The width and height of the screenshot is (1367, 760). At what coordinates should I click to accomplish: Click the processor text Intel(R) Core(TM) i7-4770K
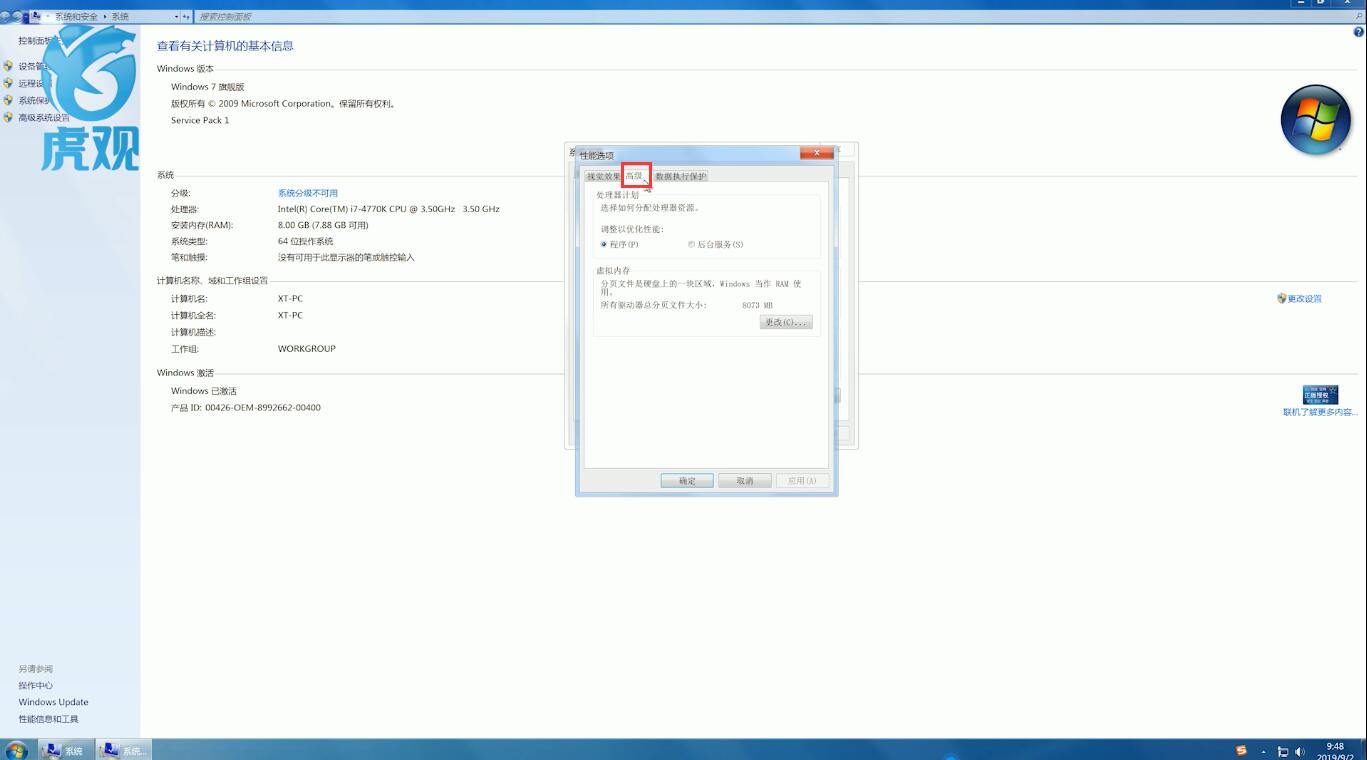388,209
